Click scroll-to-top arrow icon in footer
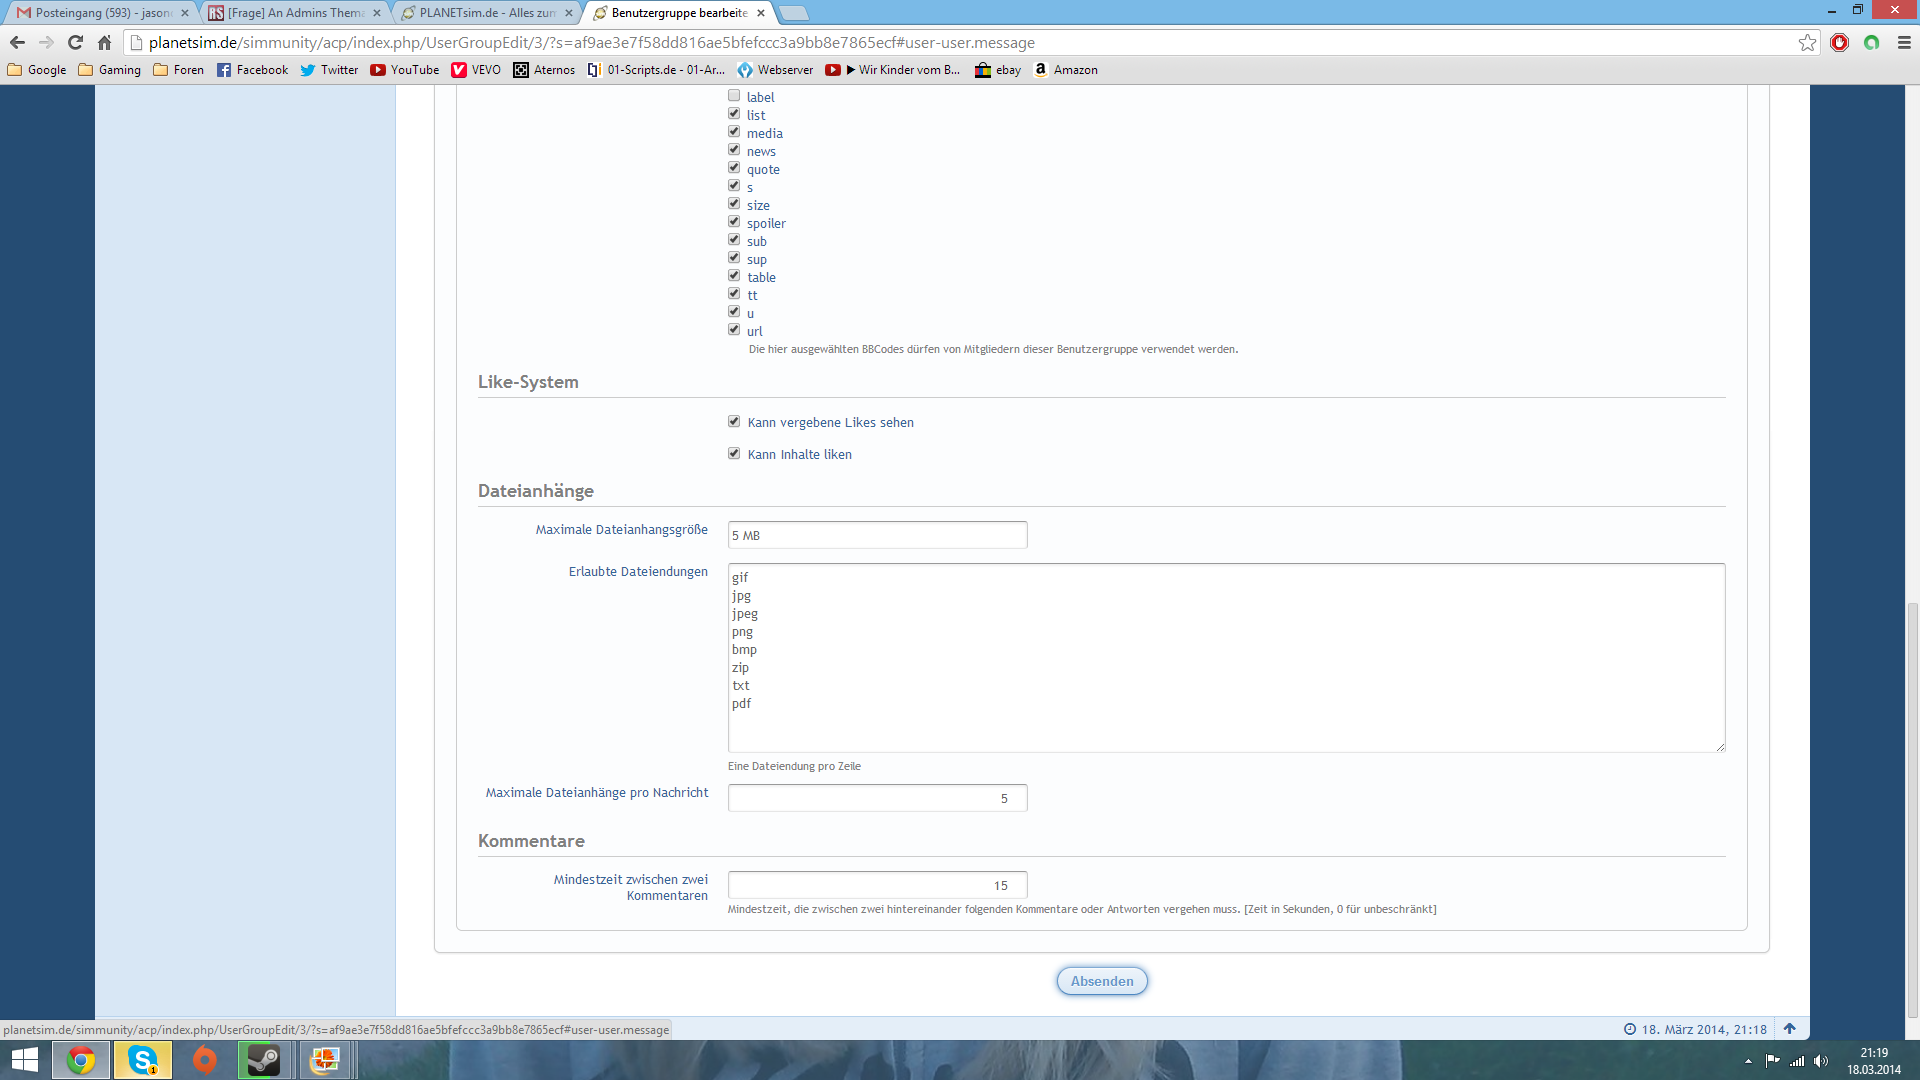1920x1080 pixels. point(1790,1028)
